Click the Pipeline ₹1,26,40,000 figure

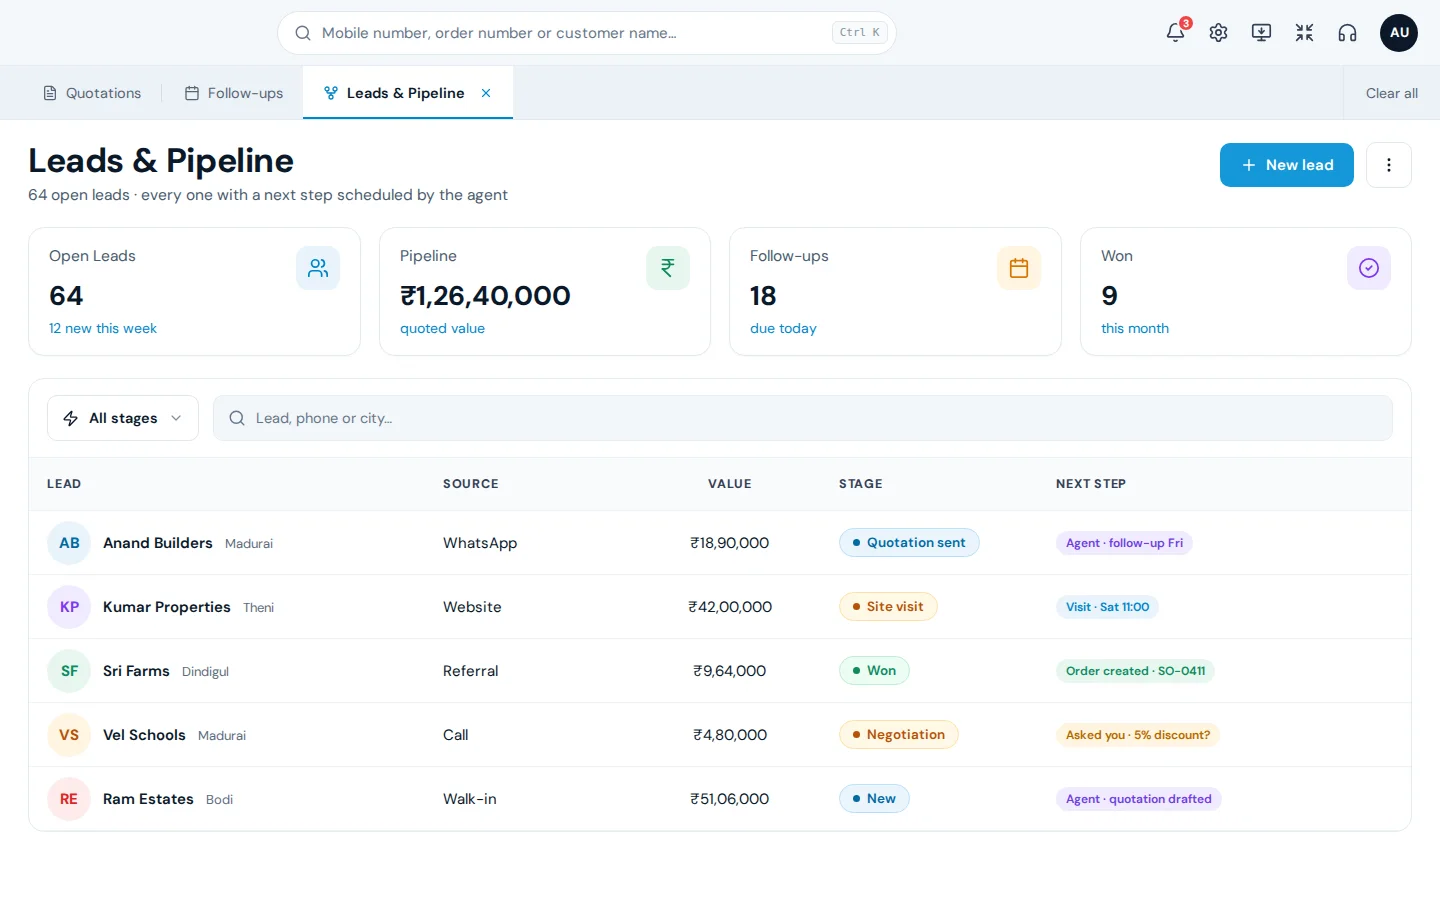click(x=485, y=296)
